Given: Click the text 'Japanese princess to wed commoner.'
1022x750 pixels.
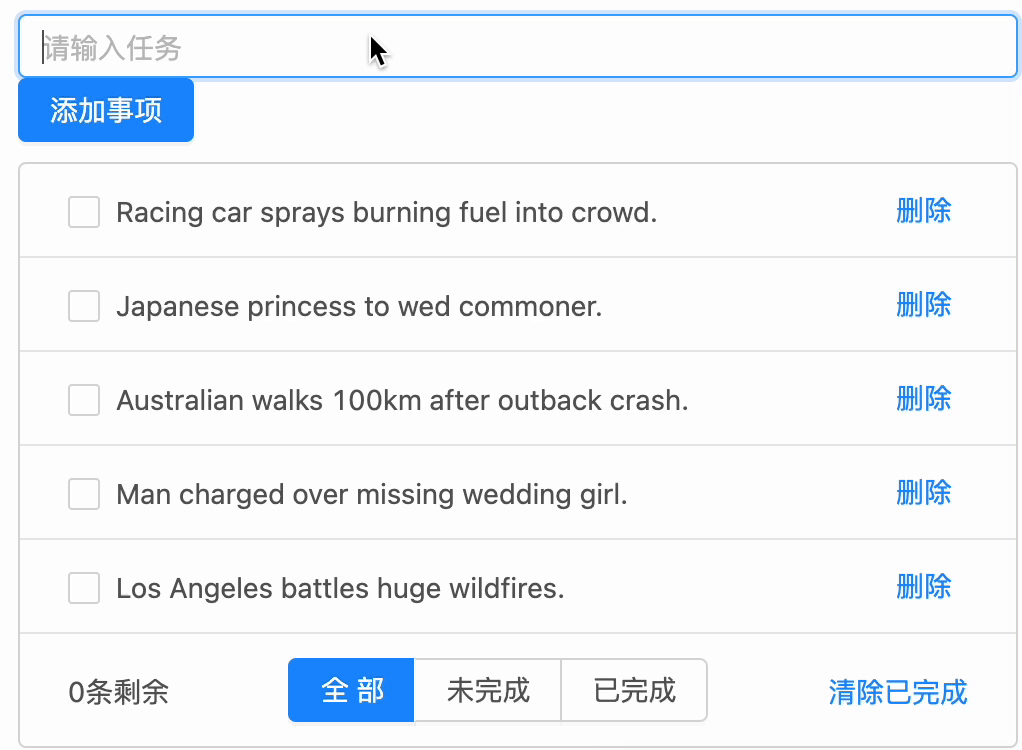Looking at the screenshot, I should (x=359, y=306).
